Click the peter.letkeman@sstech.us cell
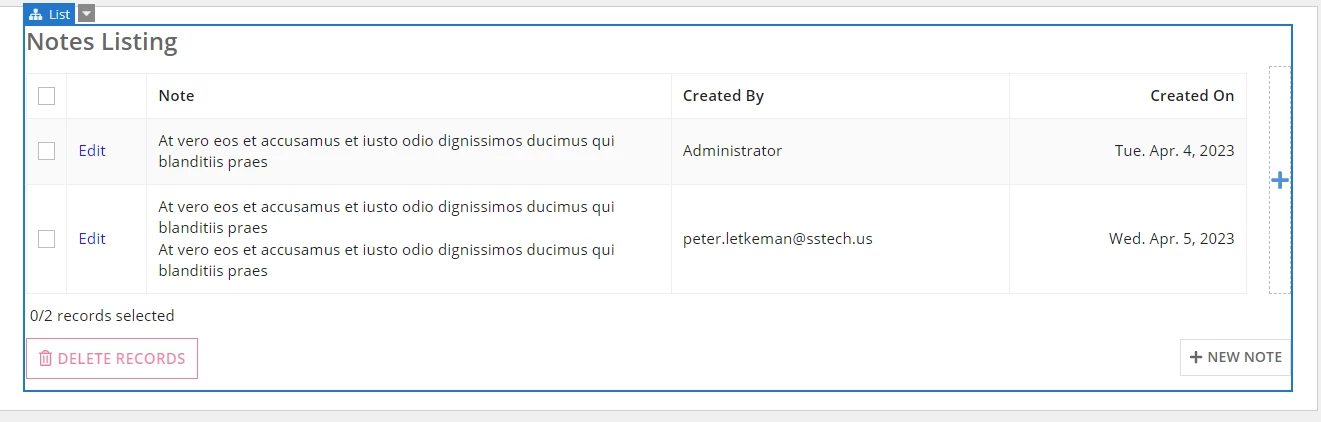The image size is (1321, 422). tap(778, 239)
